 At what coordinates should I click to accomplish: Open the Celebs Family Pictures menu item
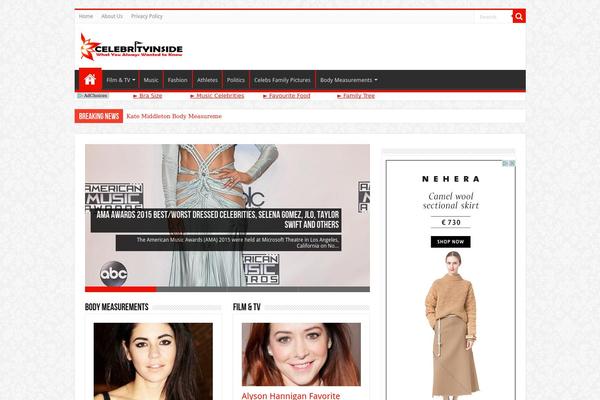282,80
